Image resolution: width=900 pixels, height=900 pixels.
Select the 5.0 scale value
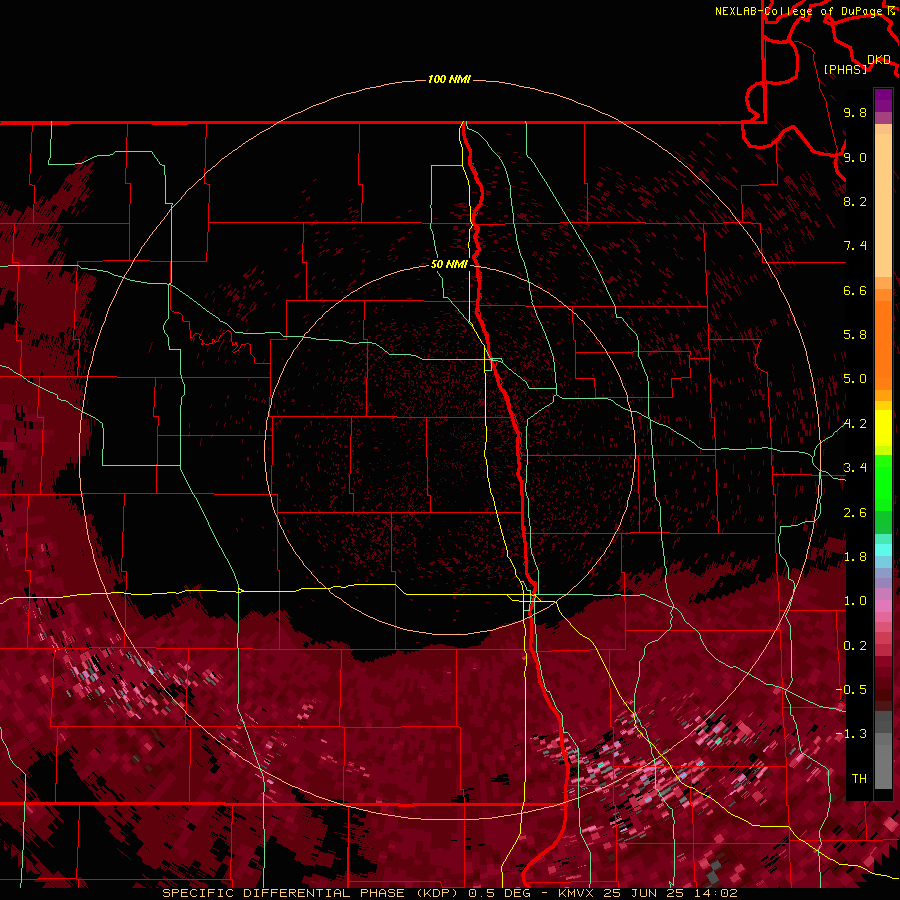(855, 379)
